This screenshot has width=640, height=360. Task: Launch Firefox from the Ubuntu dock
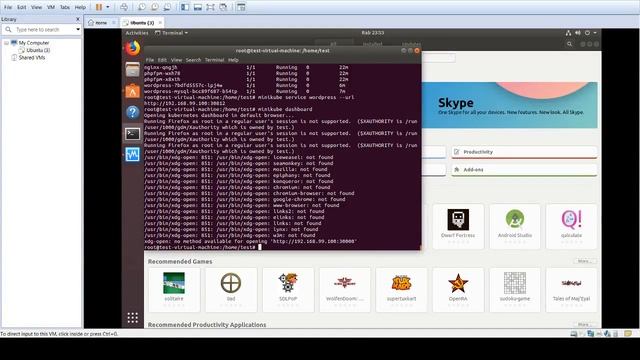point(133,48)
